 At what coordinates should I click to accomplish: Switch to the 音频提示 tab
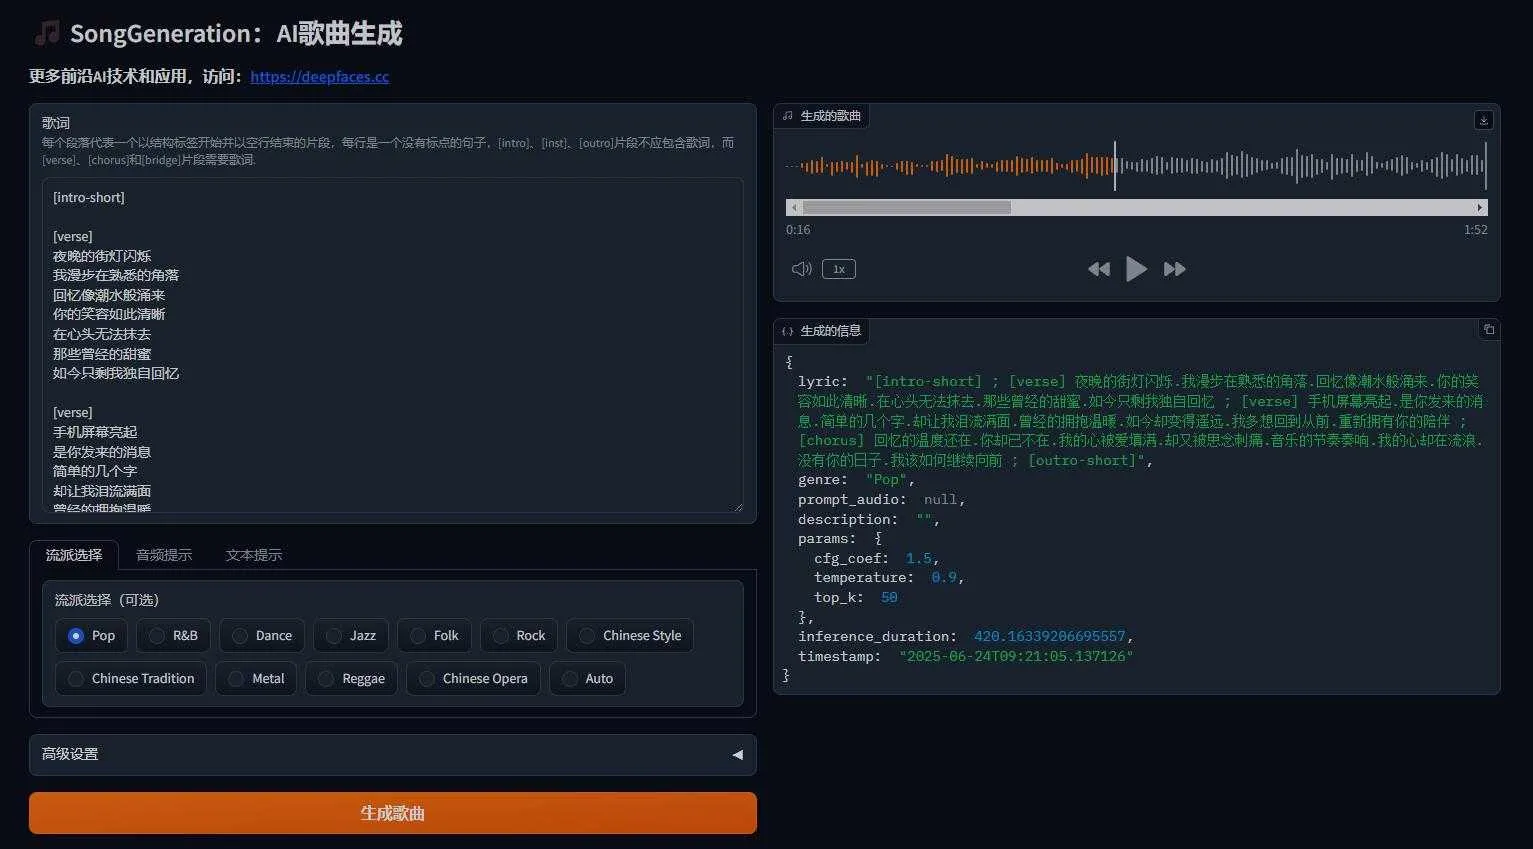(164, 555)
